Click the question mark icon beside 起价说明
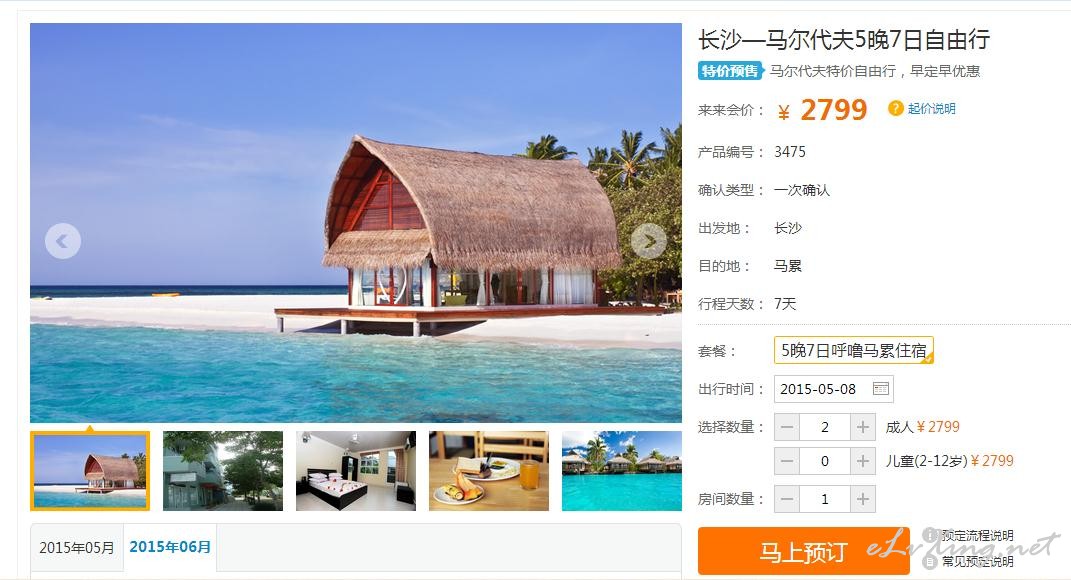 (895, 108)
